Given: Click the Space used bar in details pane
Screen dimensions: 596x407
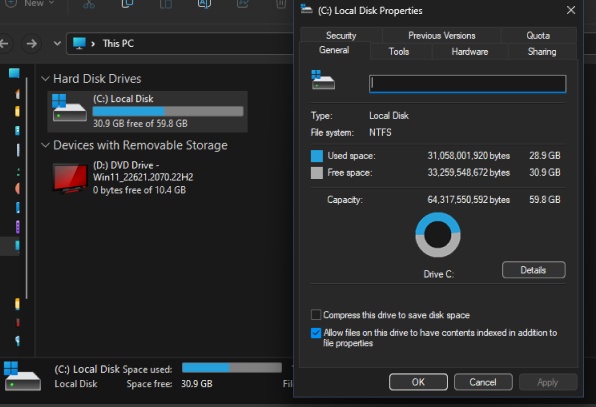Looking at the screenshot, I should 232,367.
